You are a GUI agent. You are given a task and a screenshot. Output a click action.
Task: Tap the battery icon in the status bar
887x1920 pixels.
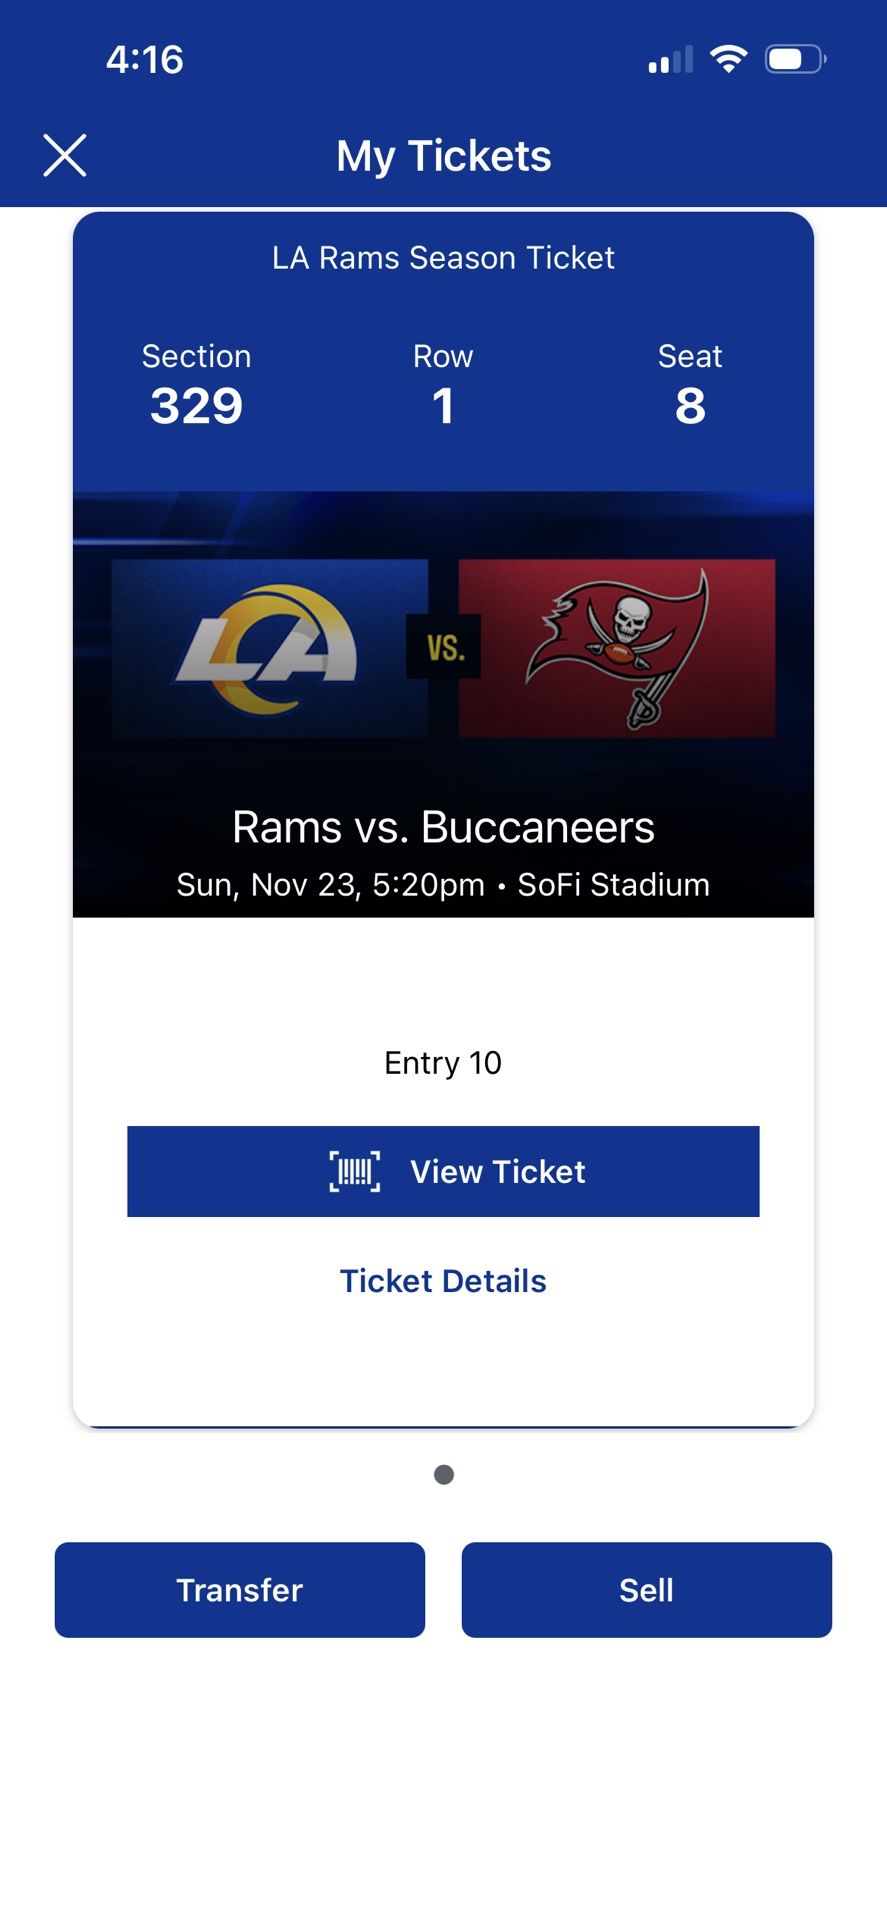pos(795,58)
